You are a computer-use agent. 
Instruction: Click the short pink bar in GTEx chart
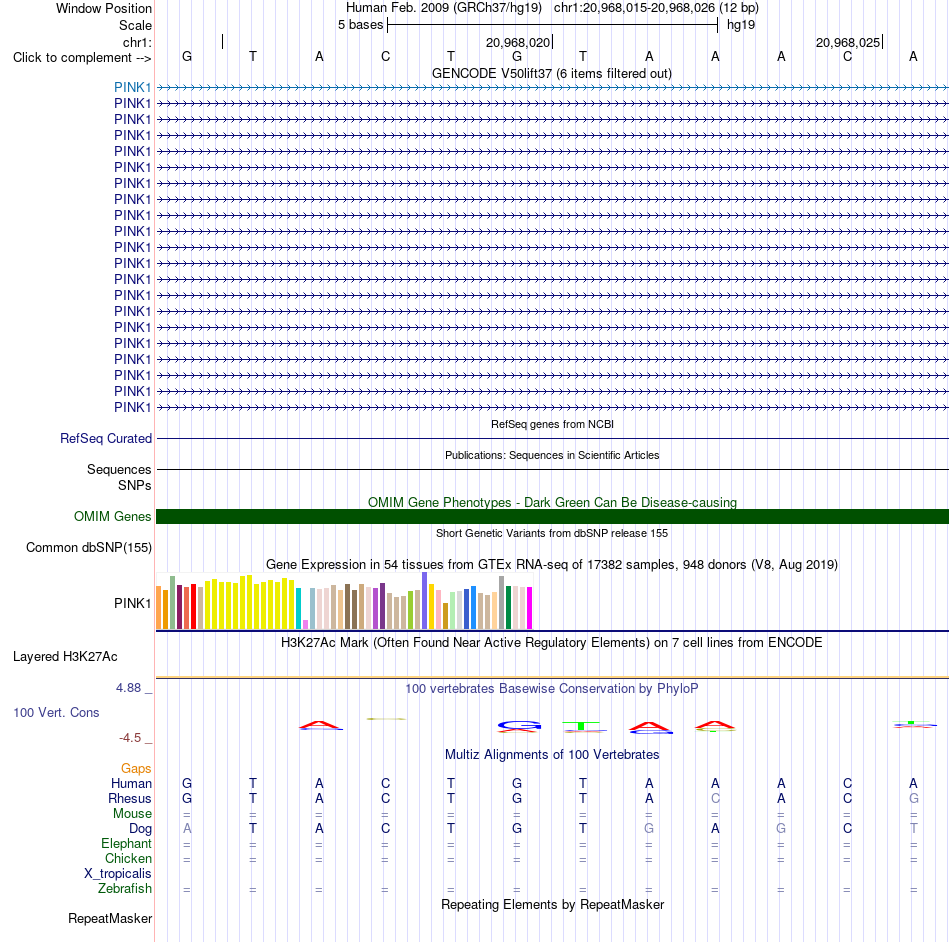[305, 625]
